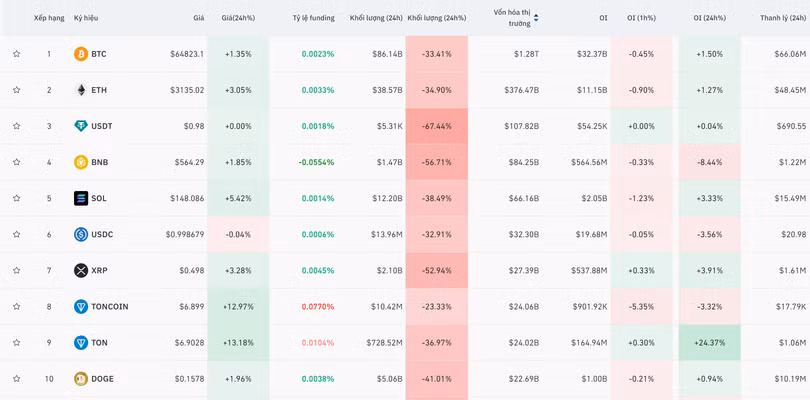Toggle favorite star for TONCOIN row

[x=17, y=306]
